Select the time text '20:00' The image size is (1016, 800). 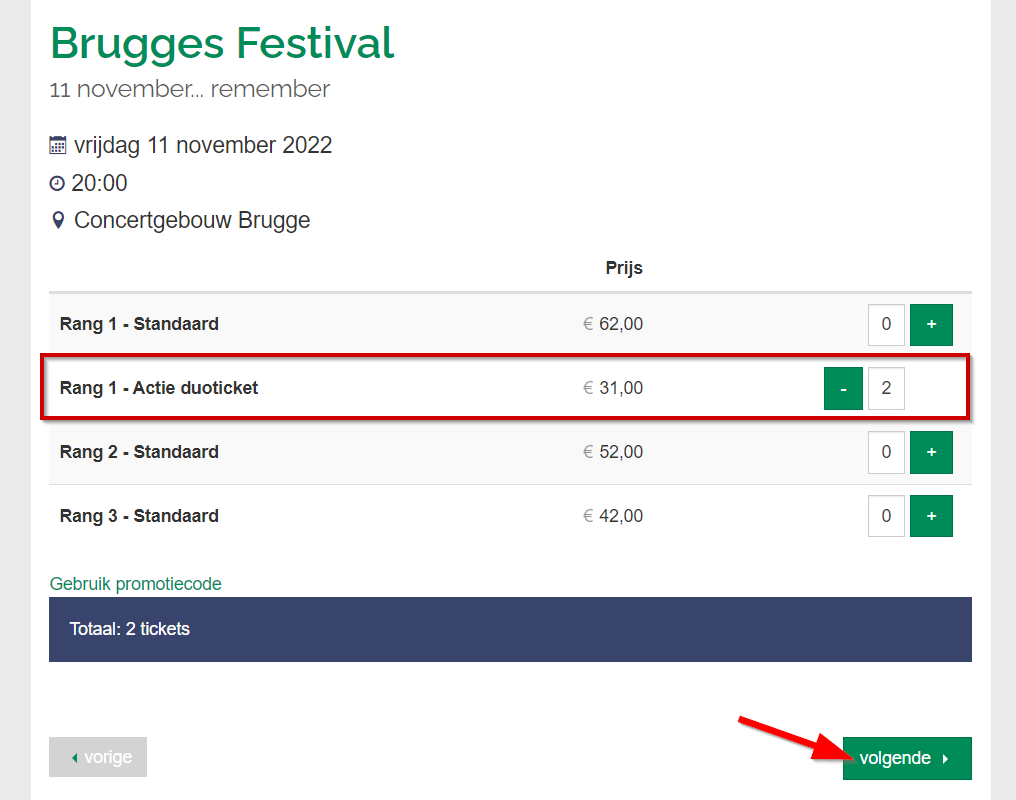[99, 183]
